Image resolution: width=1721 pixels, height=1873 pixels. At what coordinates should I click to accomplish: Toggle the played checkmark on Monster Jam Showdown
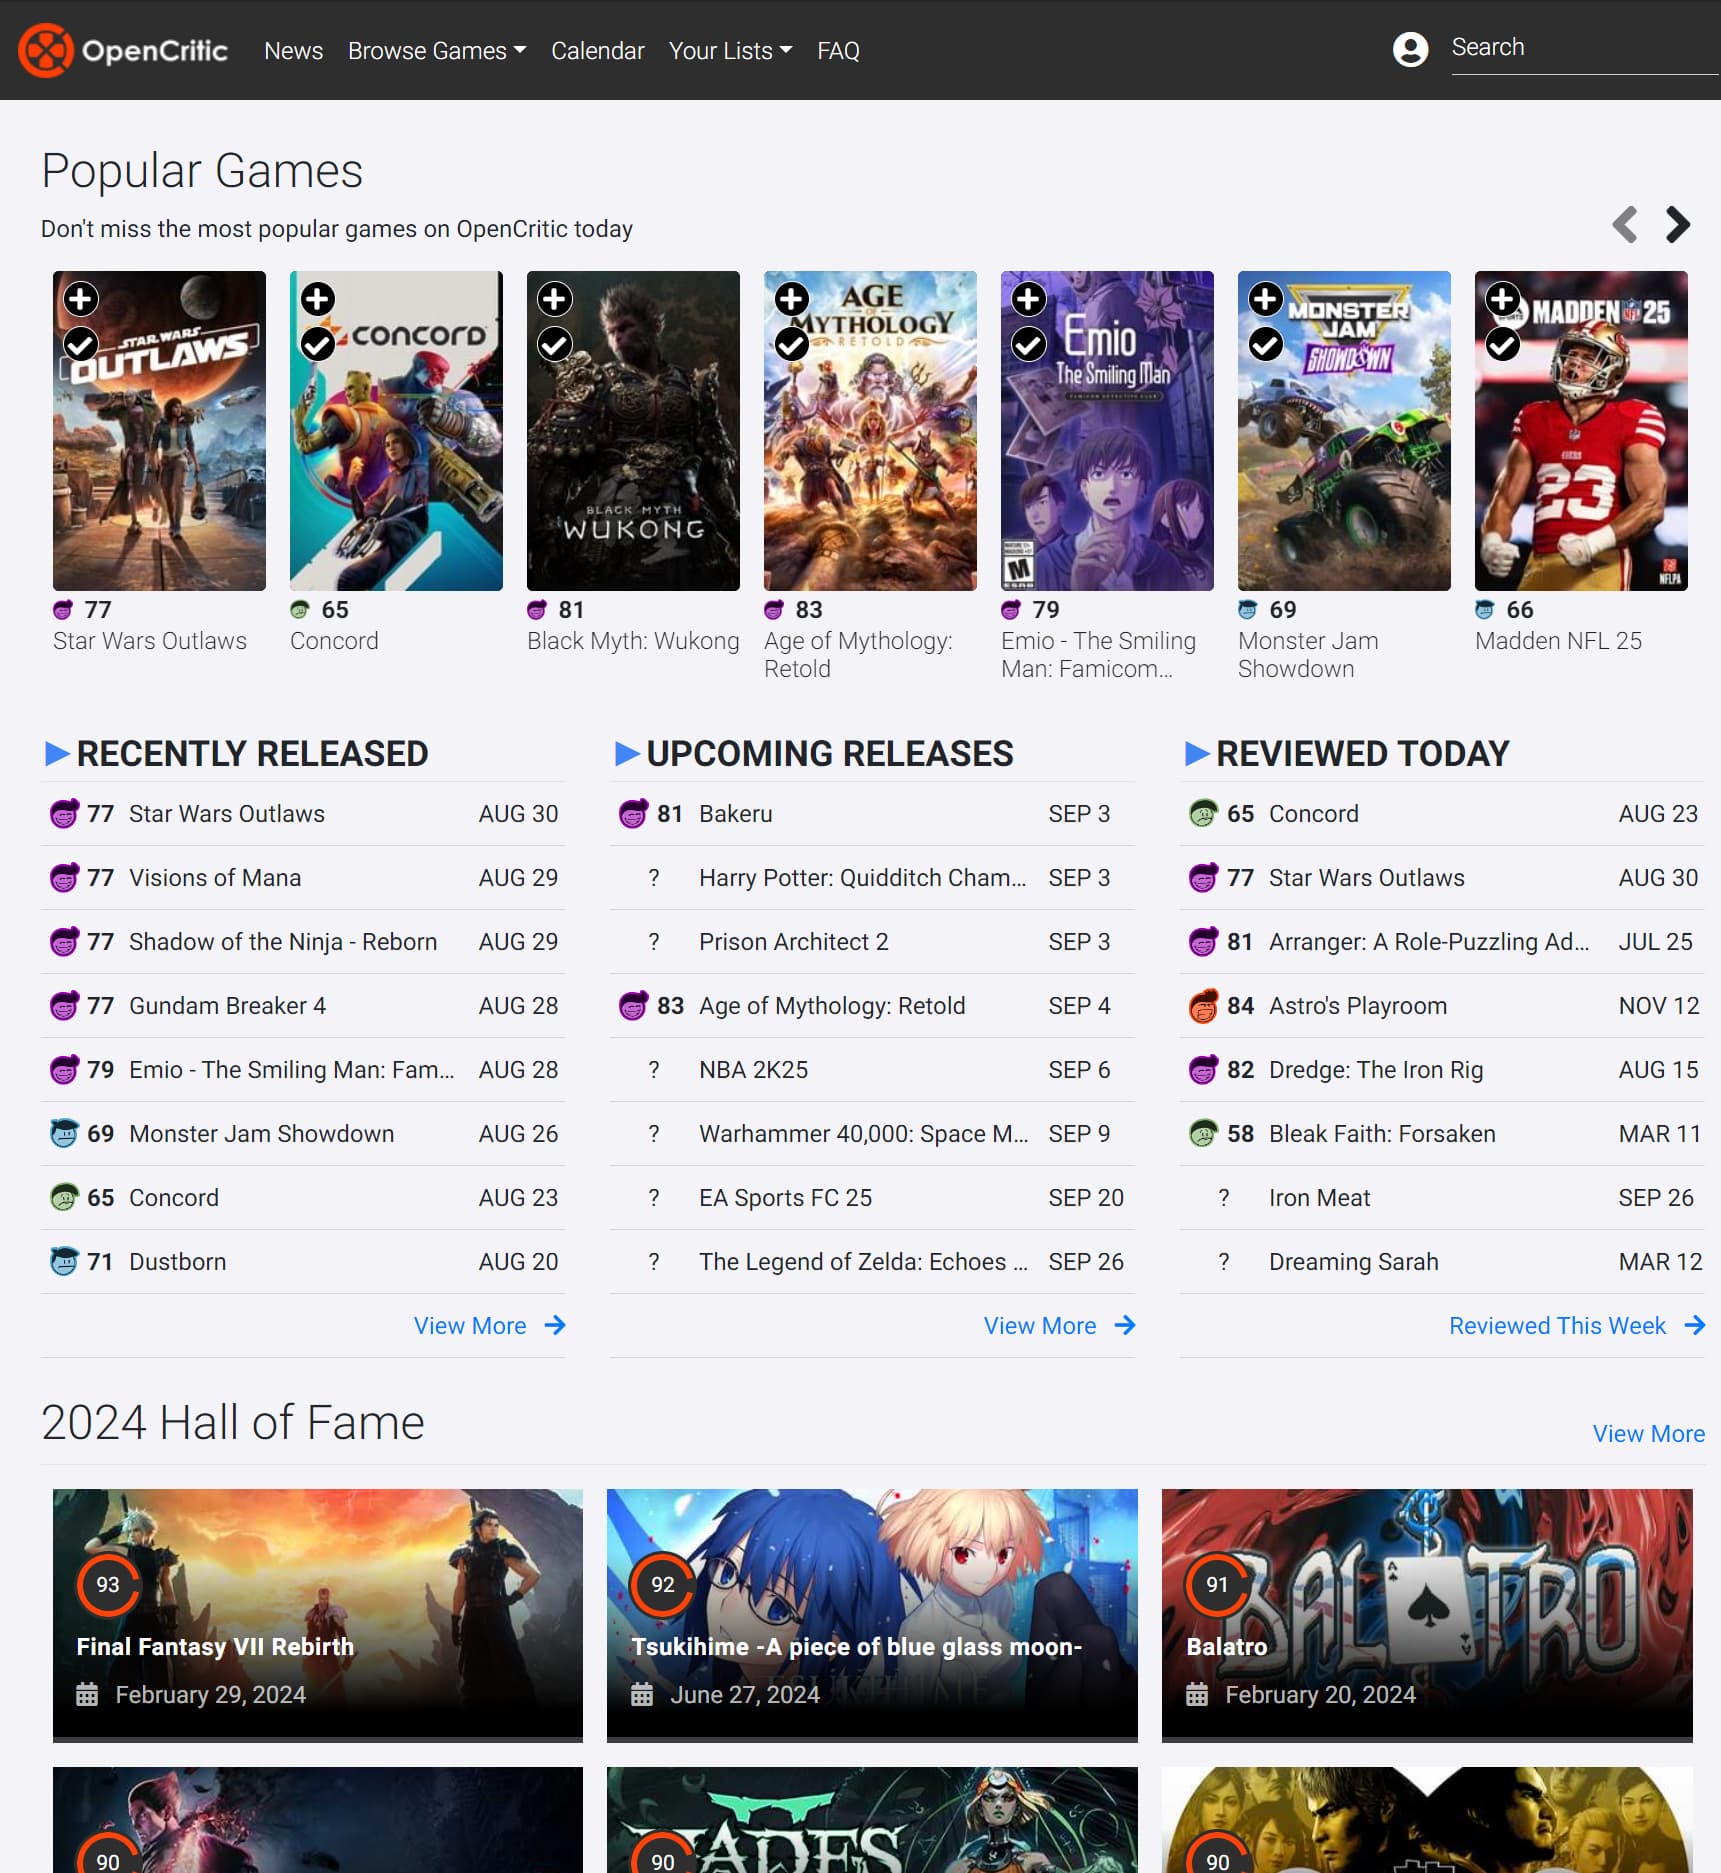pos(1266,345)
